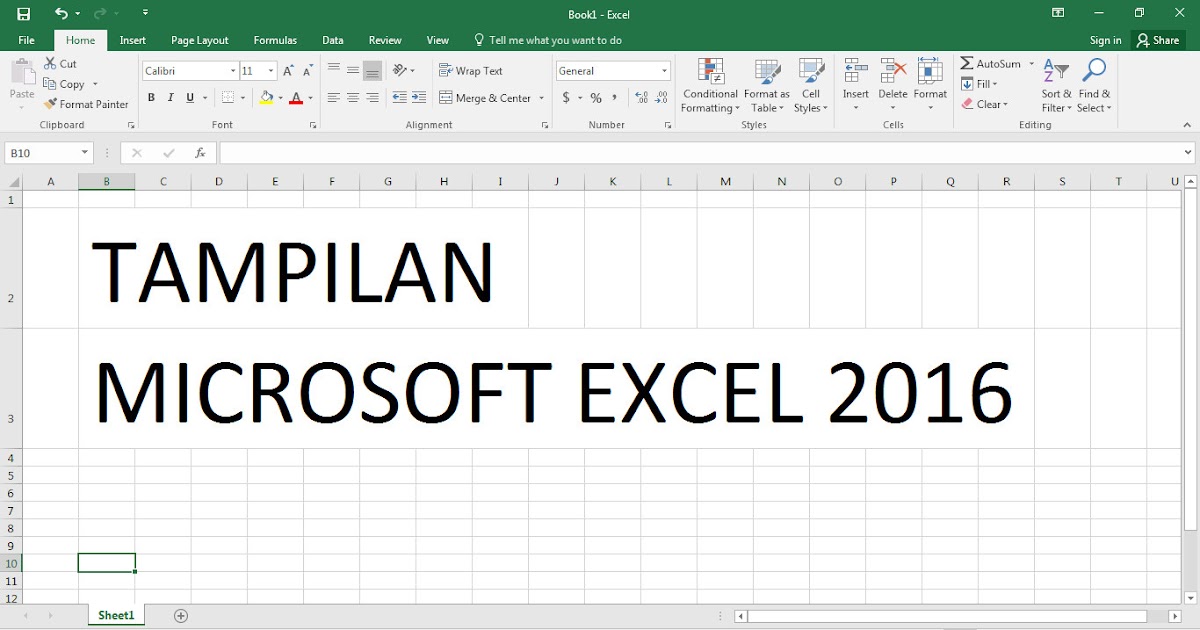Open the Fill Color yellow swatch

(266, 98)
